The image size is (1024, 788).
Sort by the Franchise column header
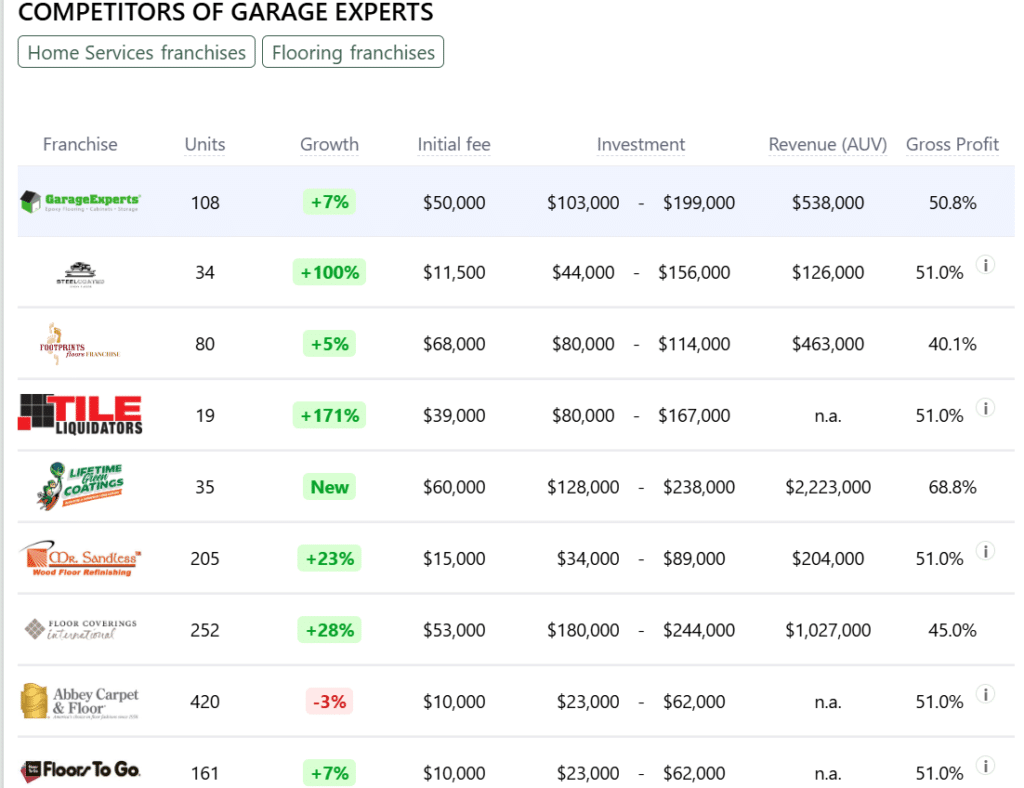pyautogui.click(x=80, y=144)
